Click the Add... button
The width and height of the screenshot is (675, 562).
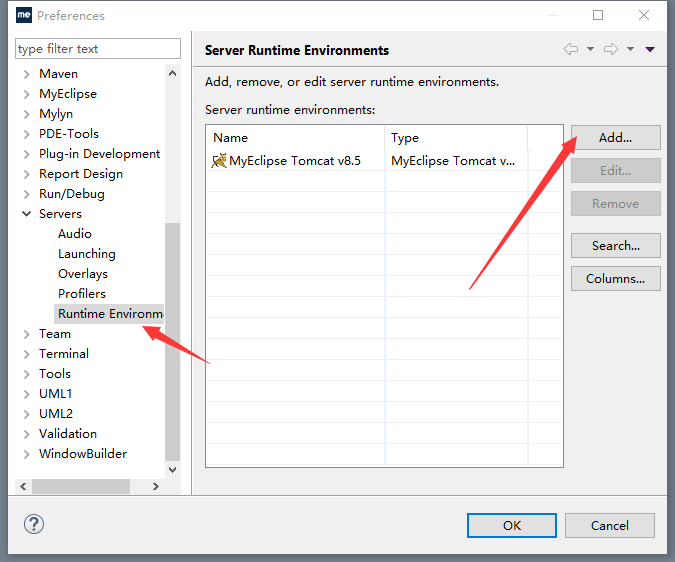click(616, 138)
